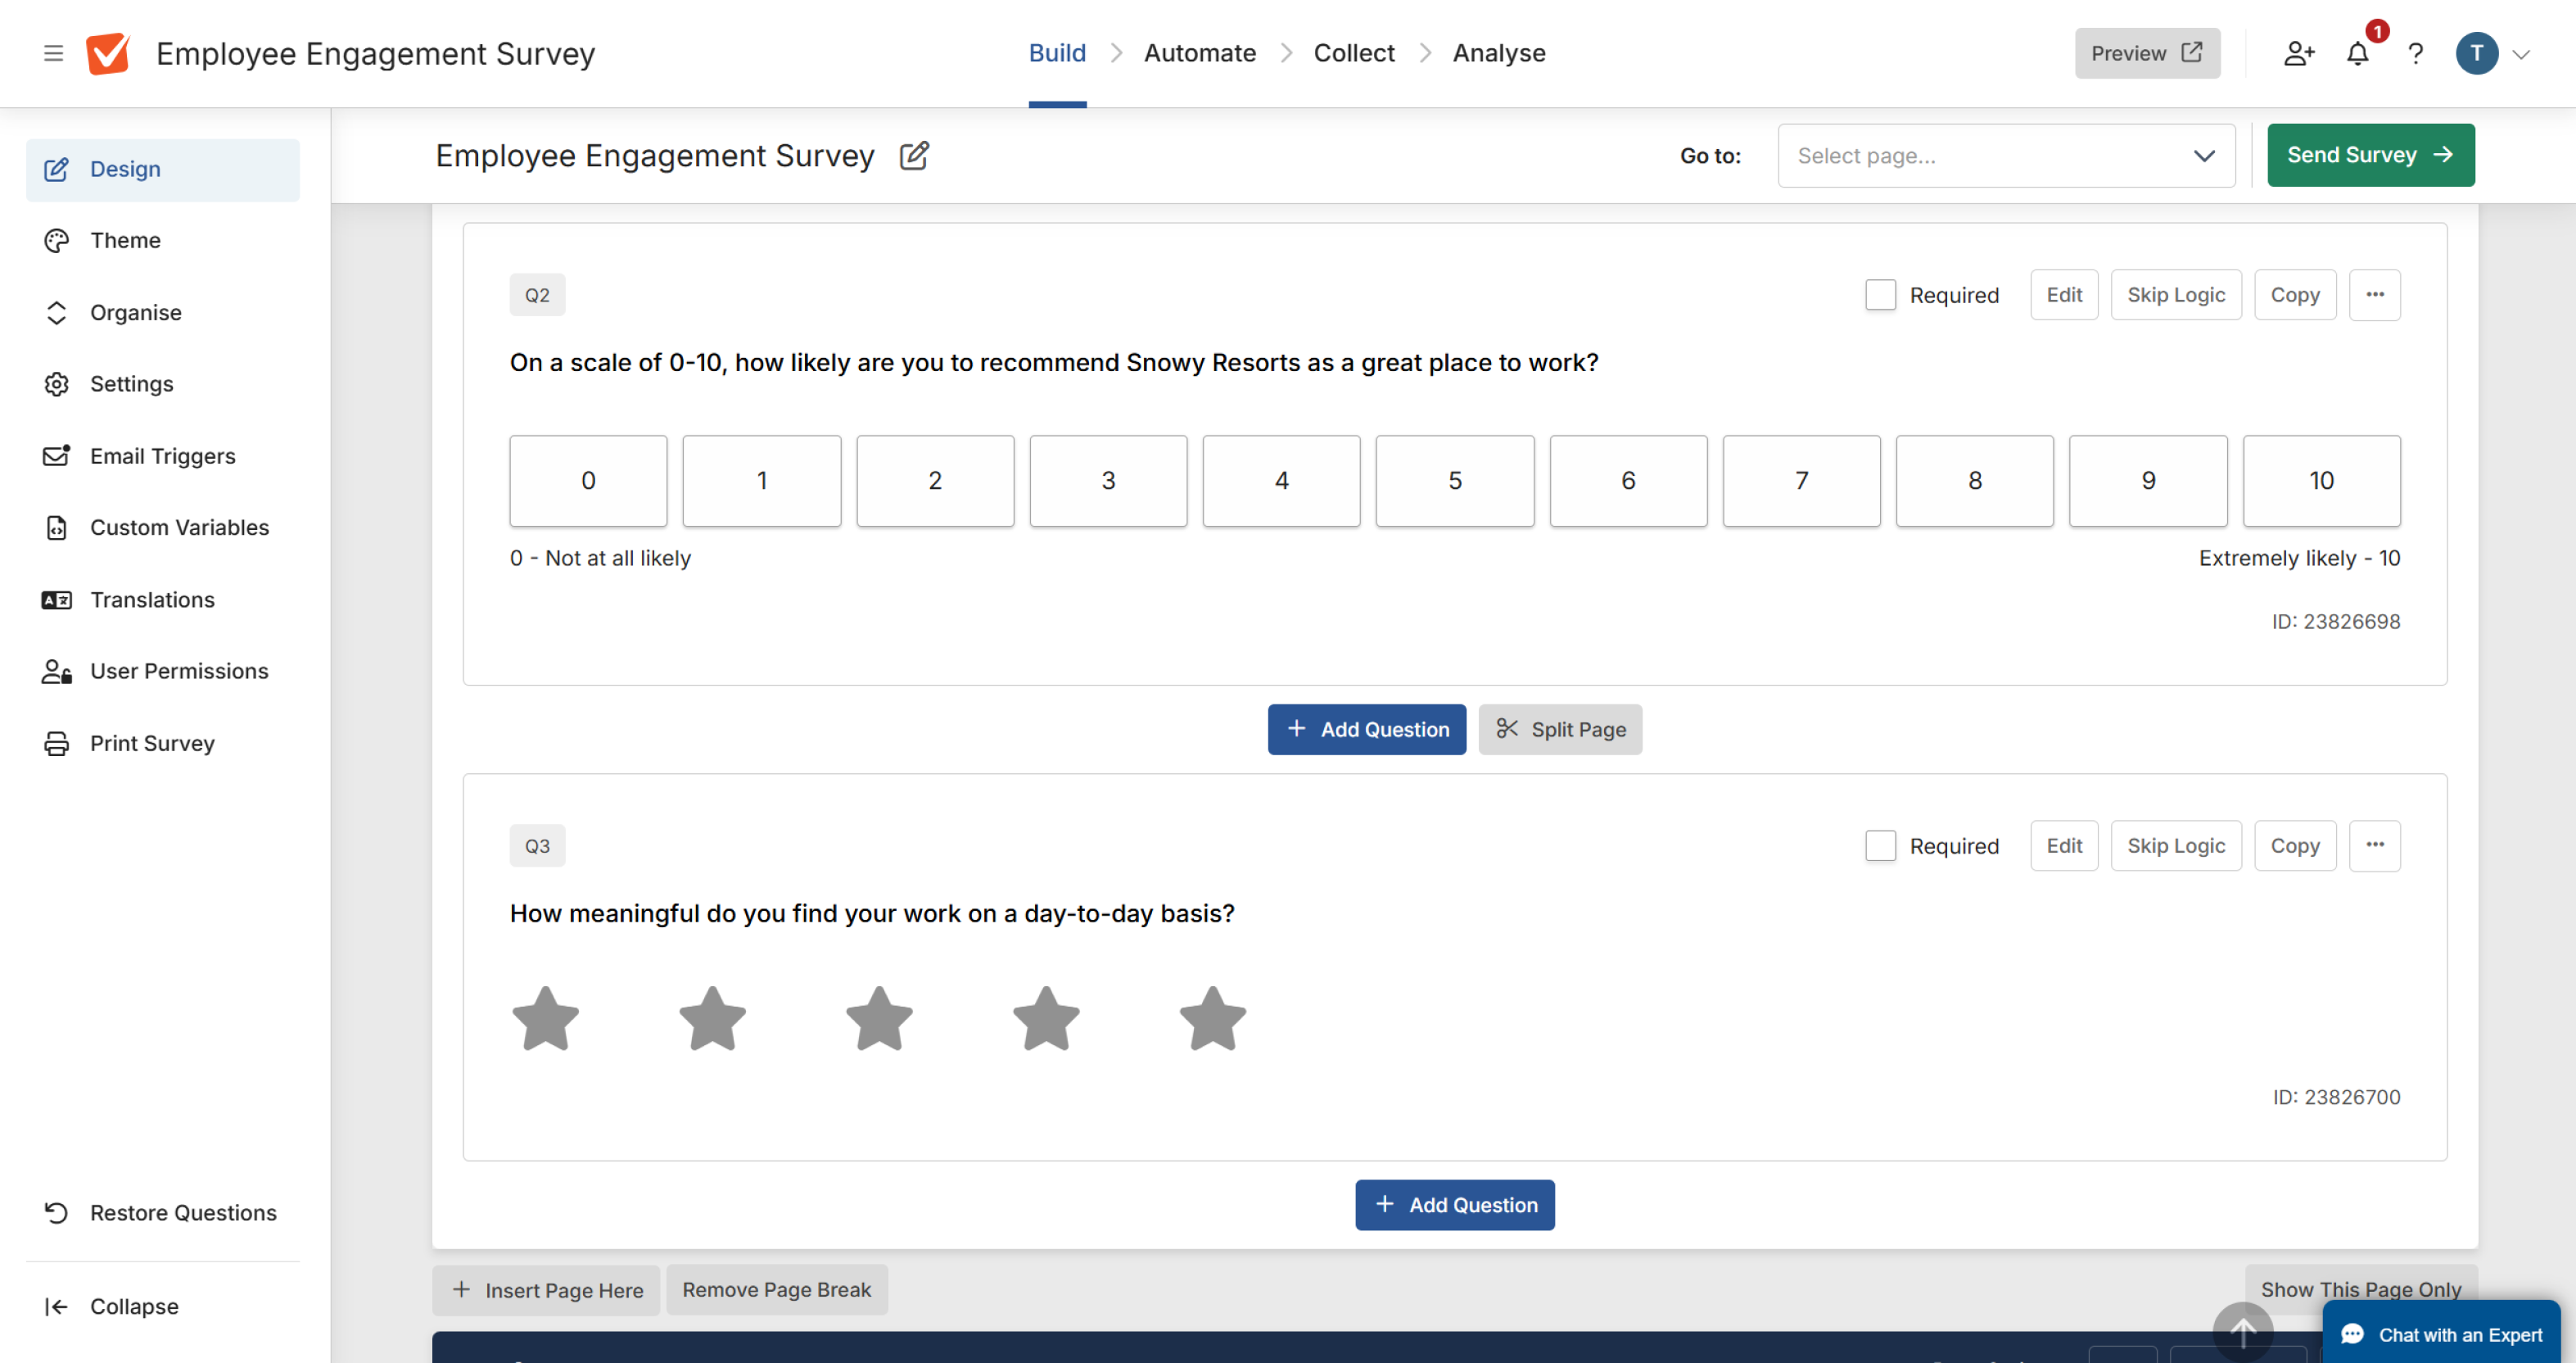Open the notifications bell

tap(2357, 54)
